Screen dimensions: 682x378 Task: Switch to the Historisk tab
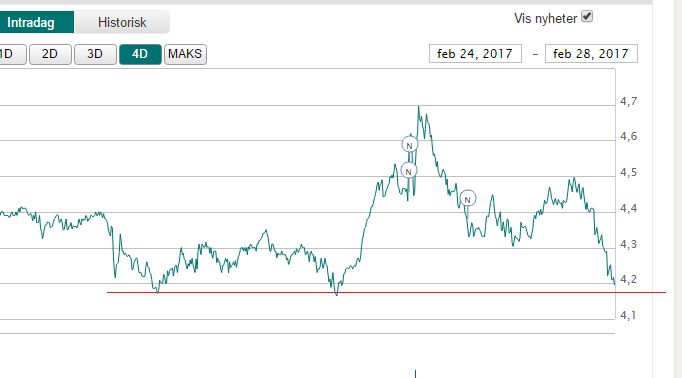coord(122,22)
